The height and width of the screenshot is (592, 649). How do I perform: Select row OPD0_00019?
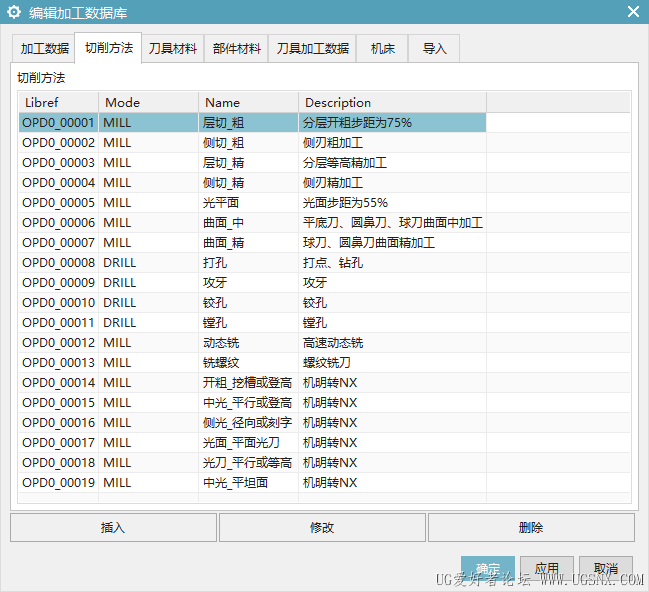[x=252, y=483]
